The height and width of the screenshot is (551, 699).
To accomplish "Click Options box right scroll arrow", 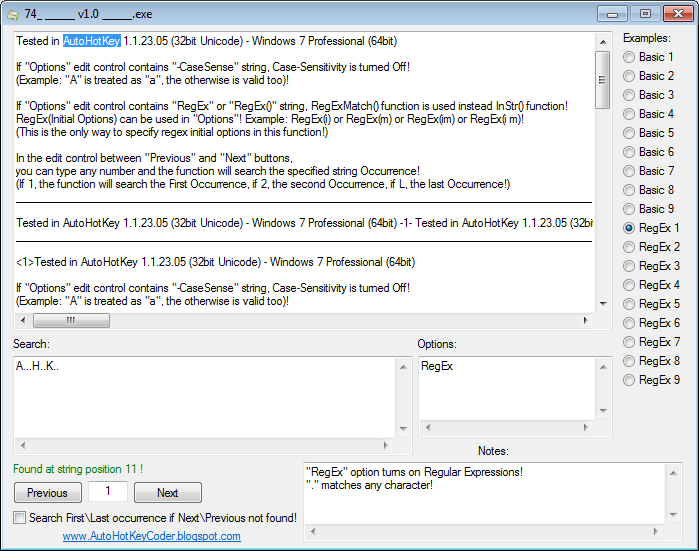I will click(x=586, y=428).
